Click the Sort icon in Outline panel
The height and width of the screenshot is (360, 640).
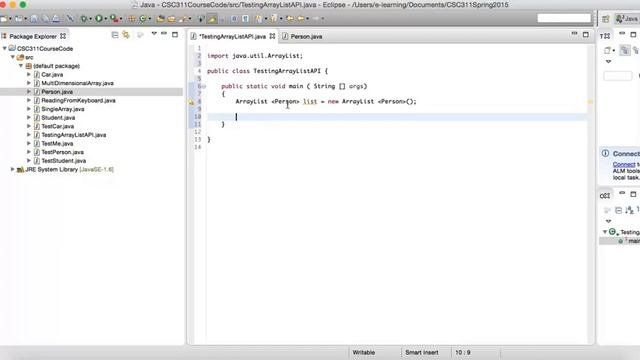click(629, 210)
